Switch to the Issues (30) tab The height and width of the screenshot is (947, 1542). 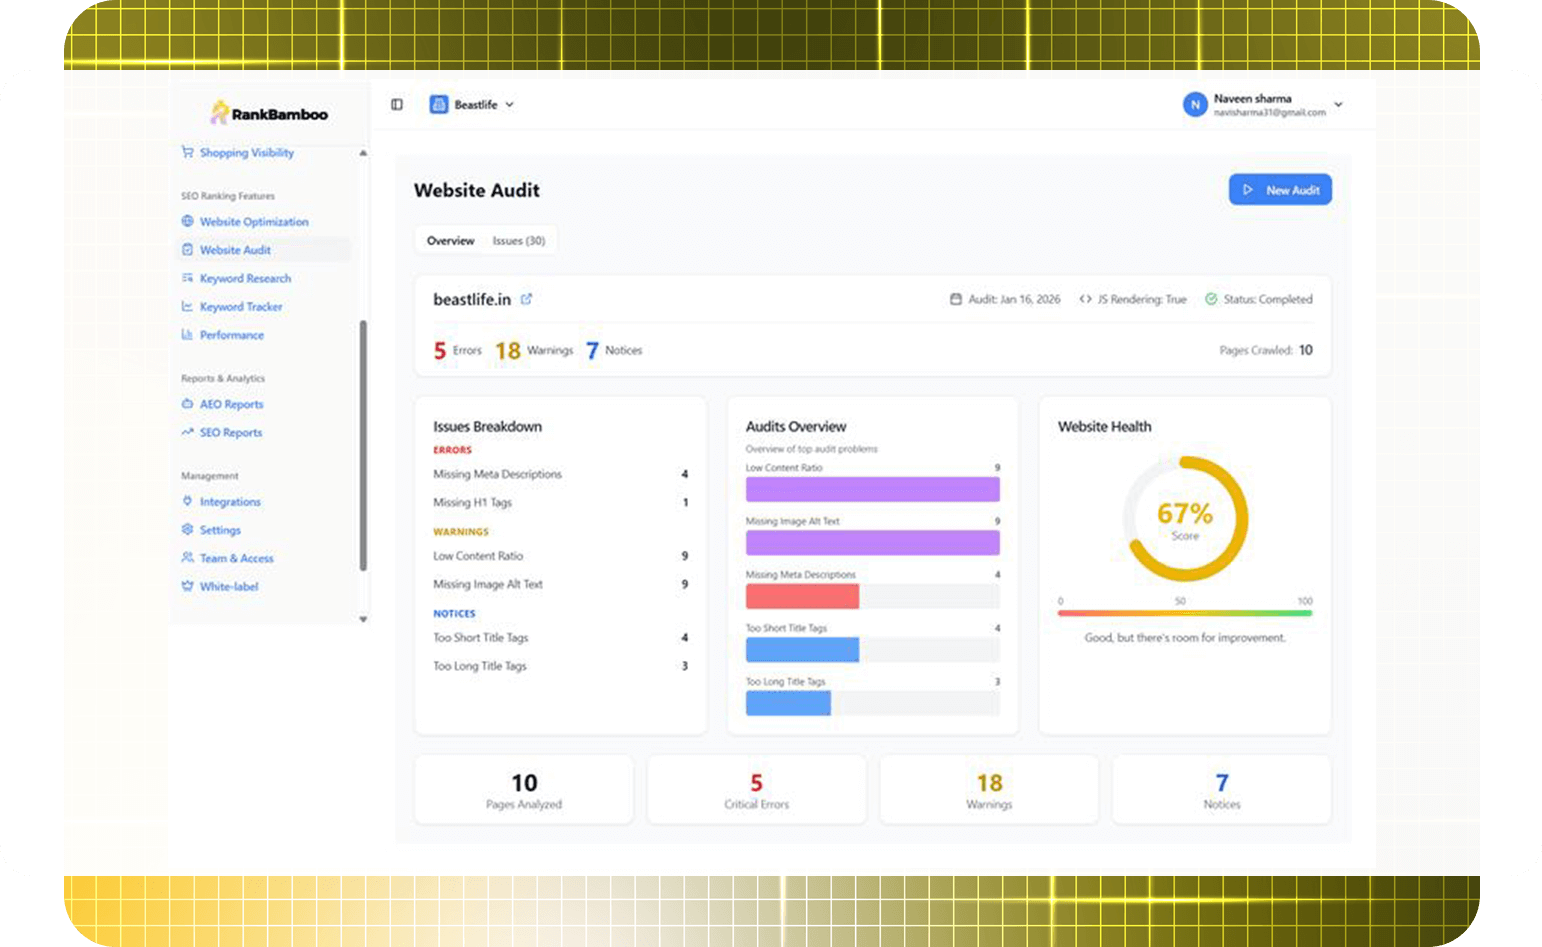pos(518,241)
